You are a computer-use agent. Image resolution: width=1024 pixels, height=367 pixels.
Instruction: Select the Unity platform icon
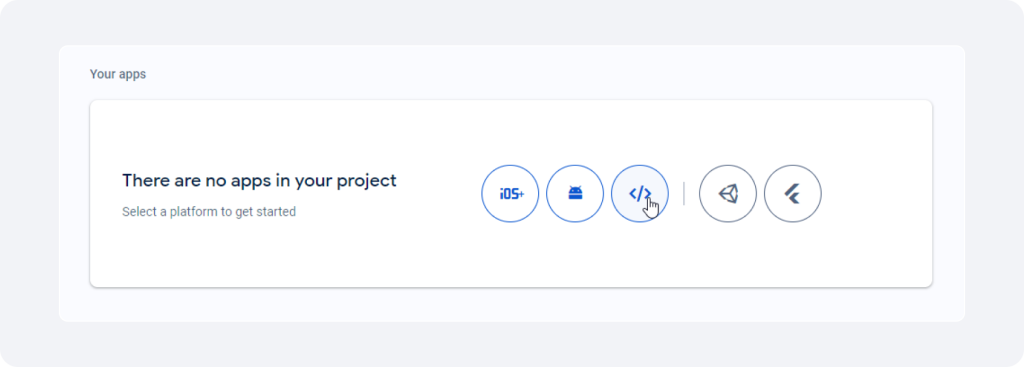728,194
